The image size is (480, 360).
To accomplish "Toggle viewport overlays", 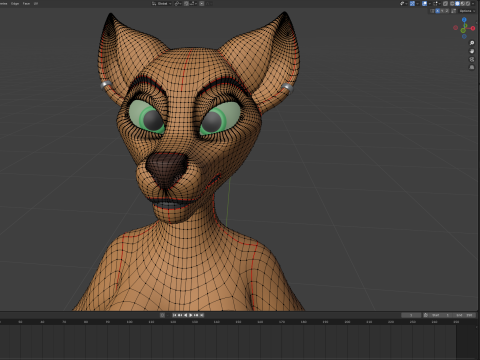I will [x=424, y=4].
